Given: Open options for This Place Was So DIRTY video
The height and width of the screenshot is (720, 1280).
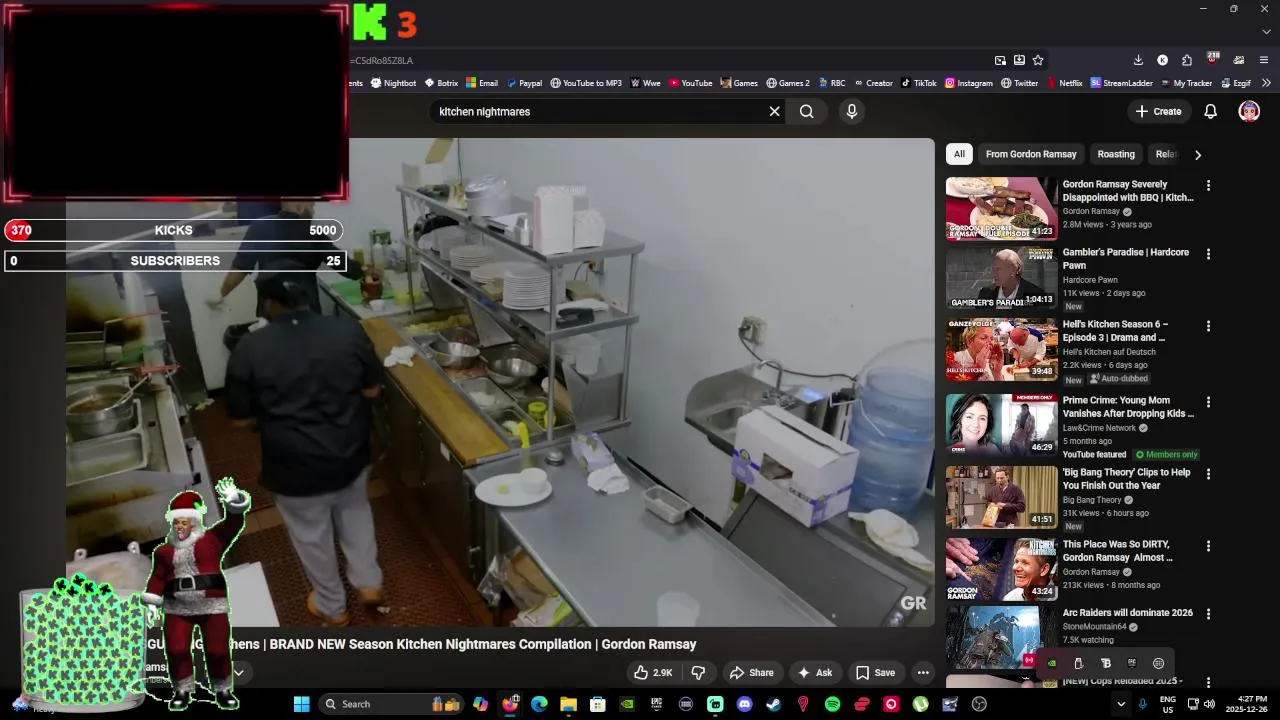Looking at the screenshot, I should [x=1208, y=546].
